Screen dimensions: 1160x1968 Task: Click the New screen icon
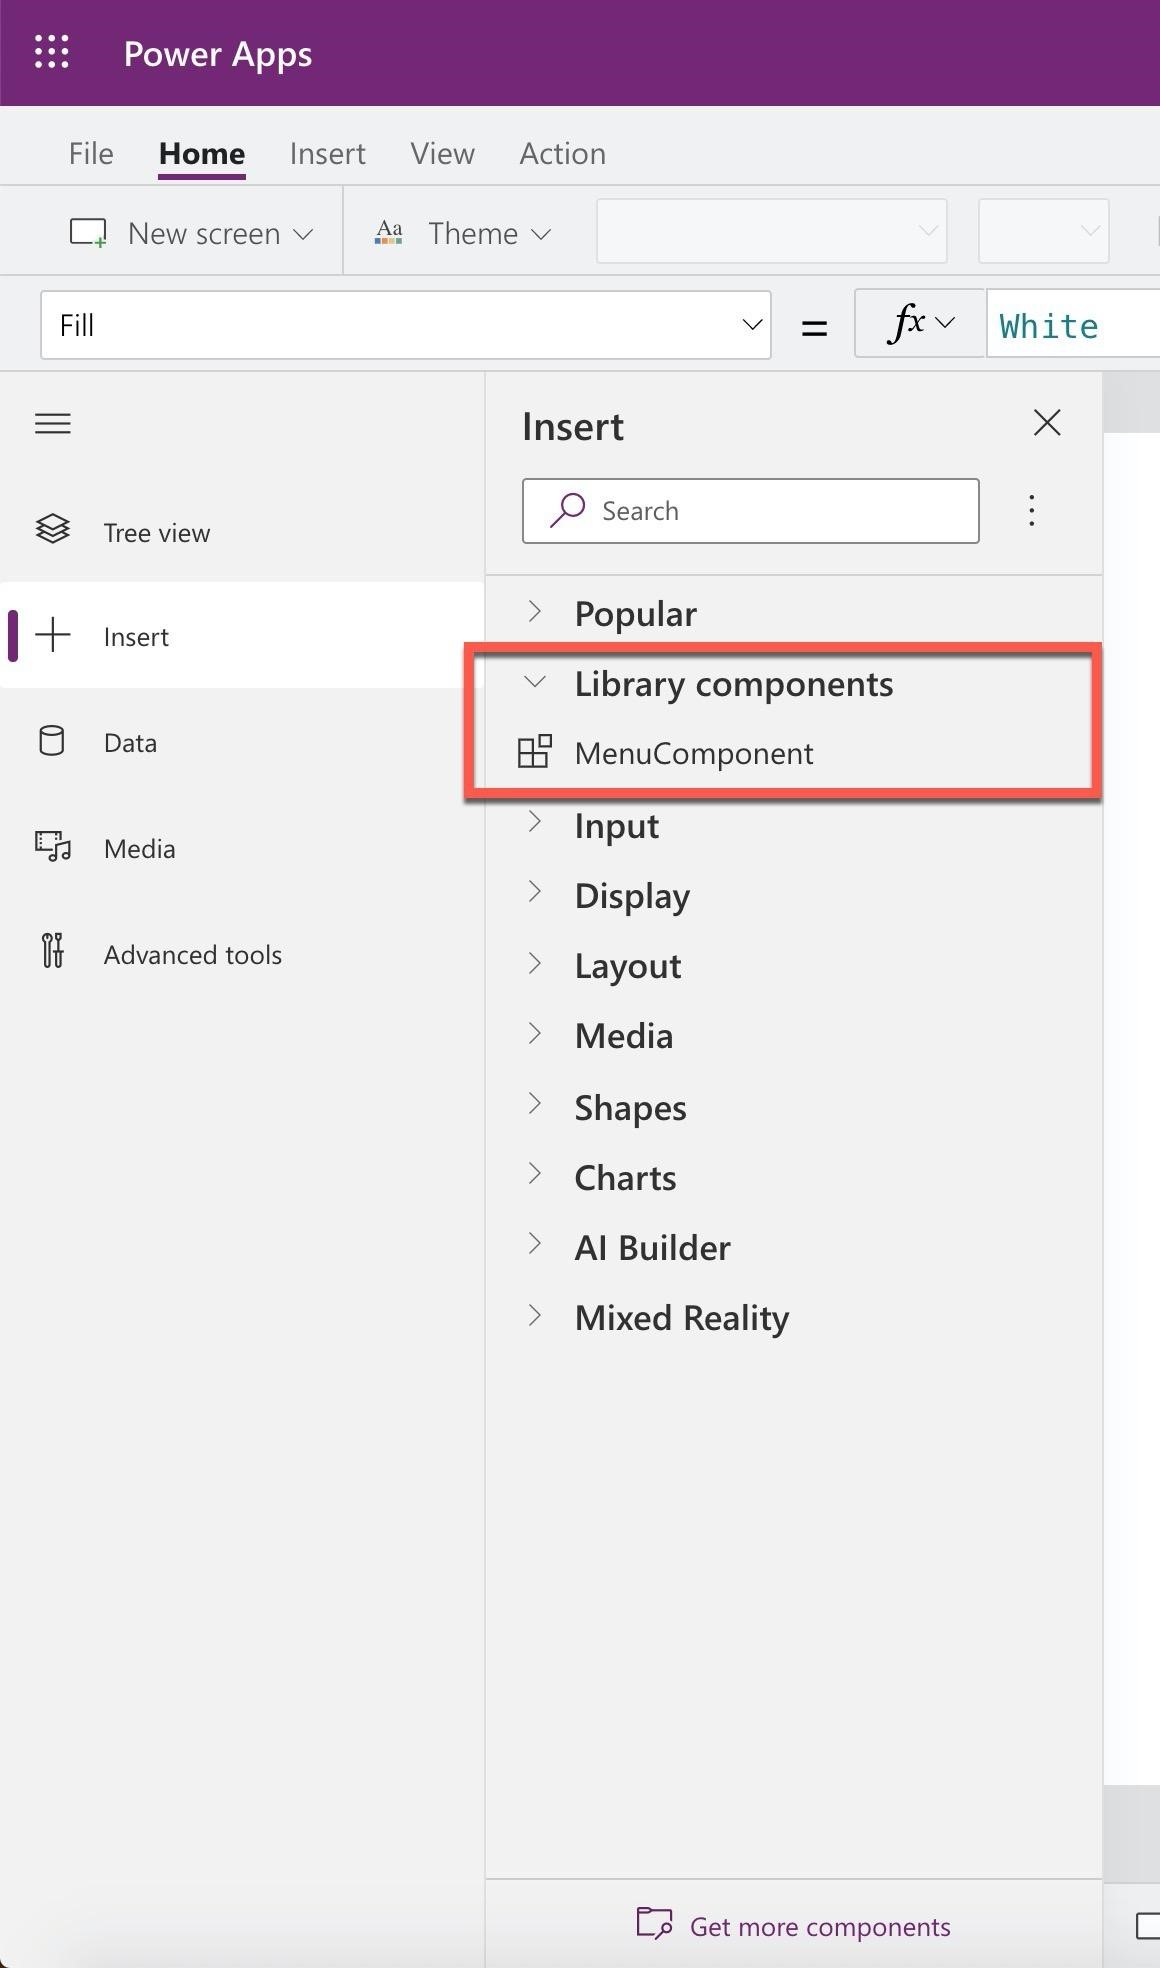[x=88, y=233]
